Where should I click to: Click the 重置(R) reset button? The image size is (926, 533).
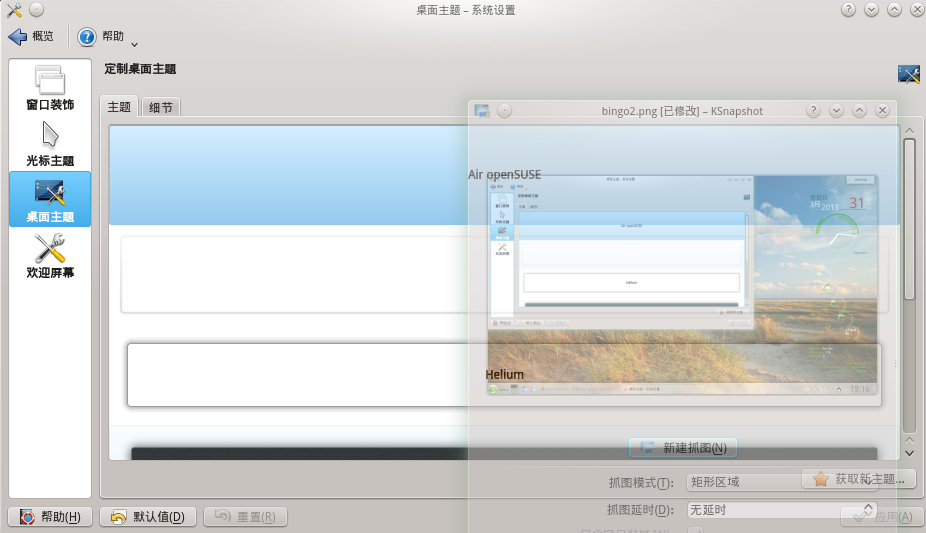(x=245, y=517)
